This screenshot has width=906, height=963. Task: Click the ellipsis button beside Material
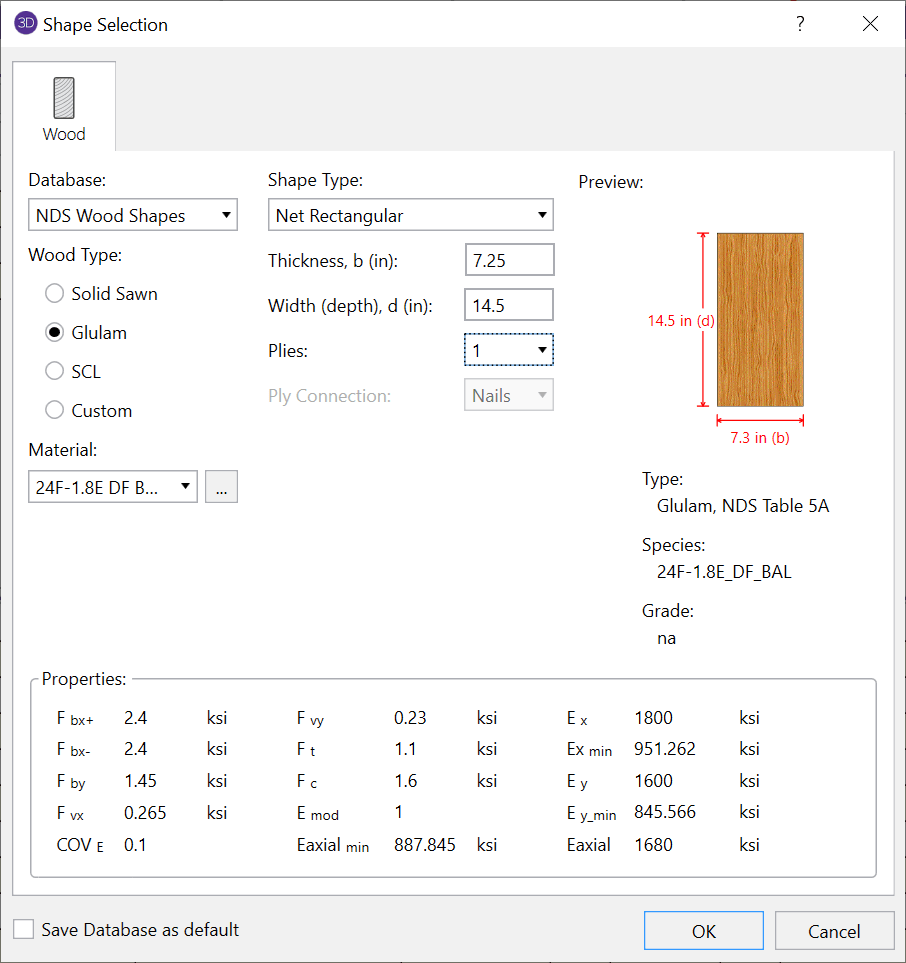click(x=221, y=487)
